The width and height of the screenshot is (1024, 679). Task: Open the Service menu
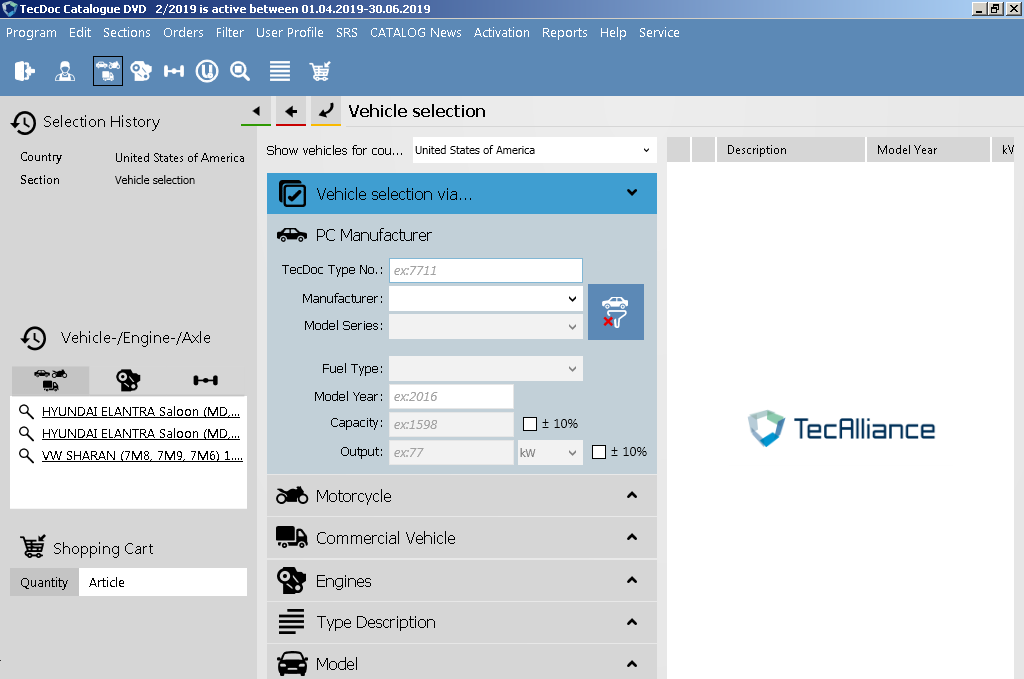pos(659,33)
